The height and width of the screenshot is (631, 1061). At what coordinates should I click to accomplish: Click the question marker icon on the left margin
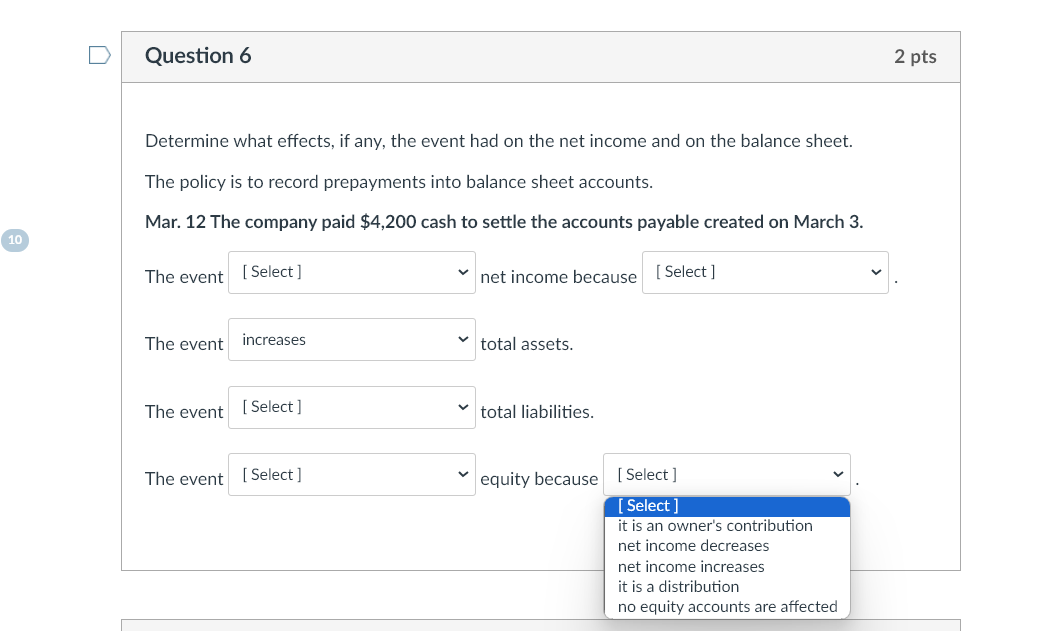click(99, 55)
